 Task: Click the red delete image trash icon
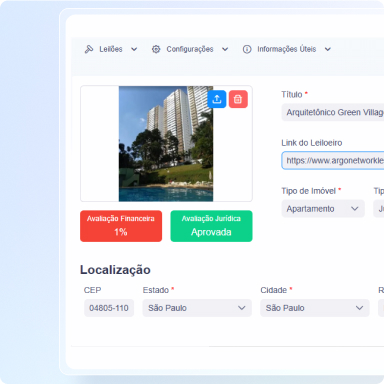238,99
